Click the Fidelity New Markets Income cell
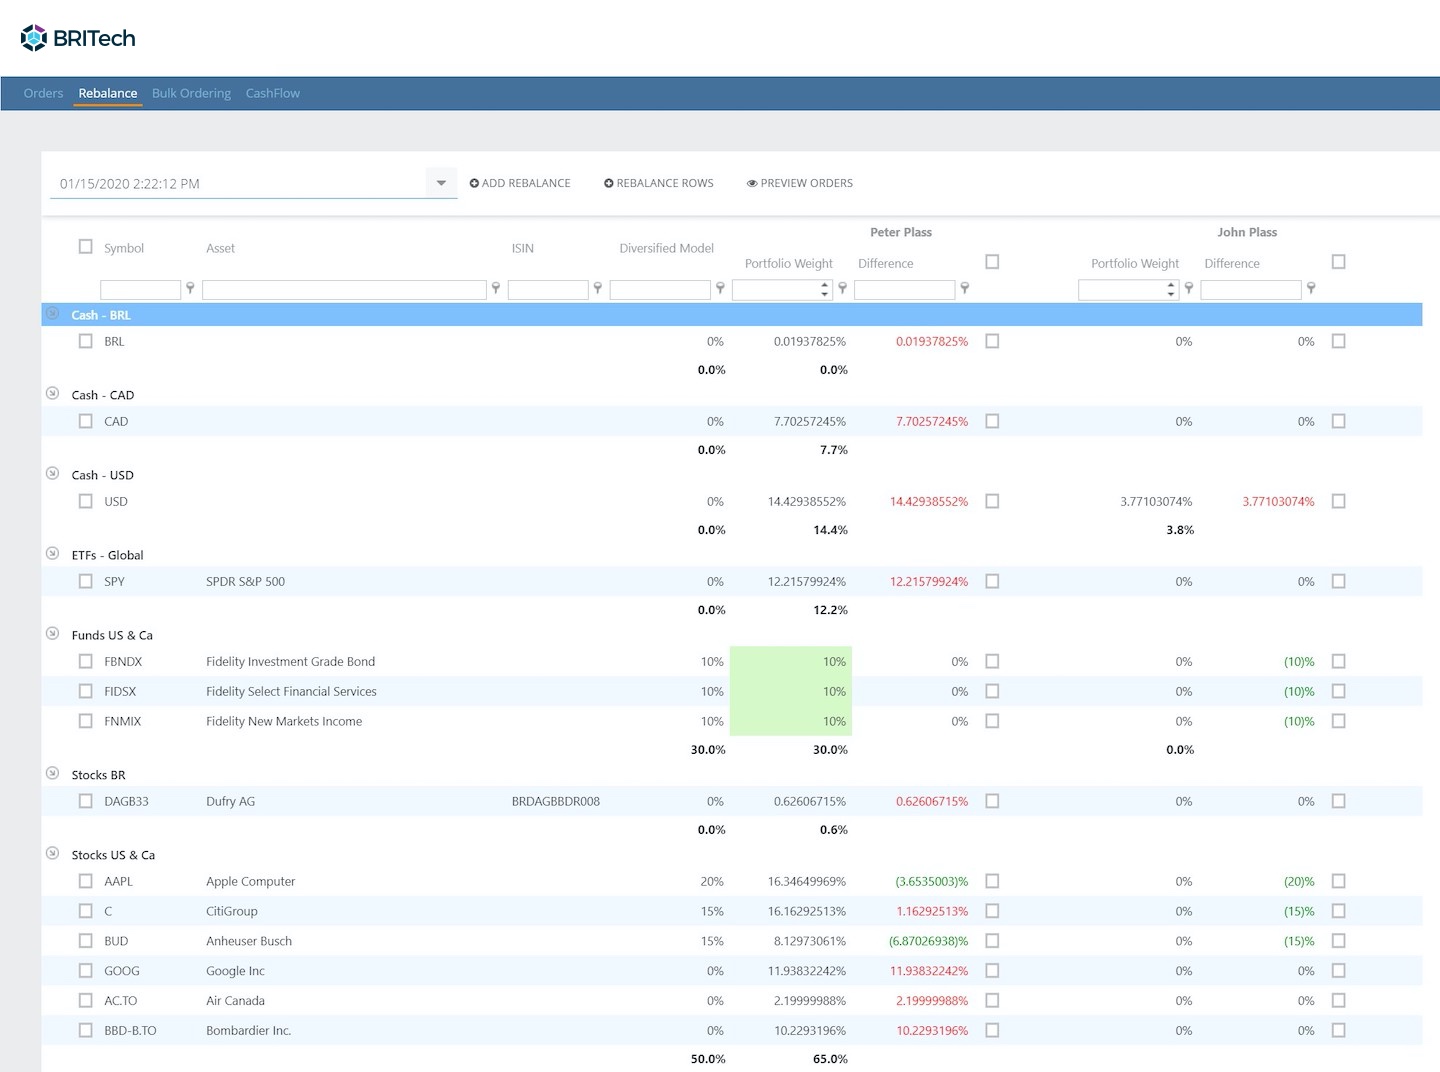The width and height of the screenshot is (1440, 1072). coord(284,721)
